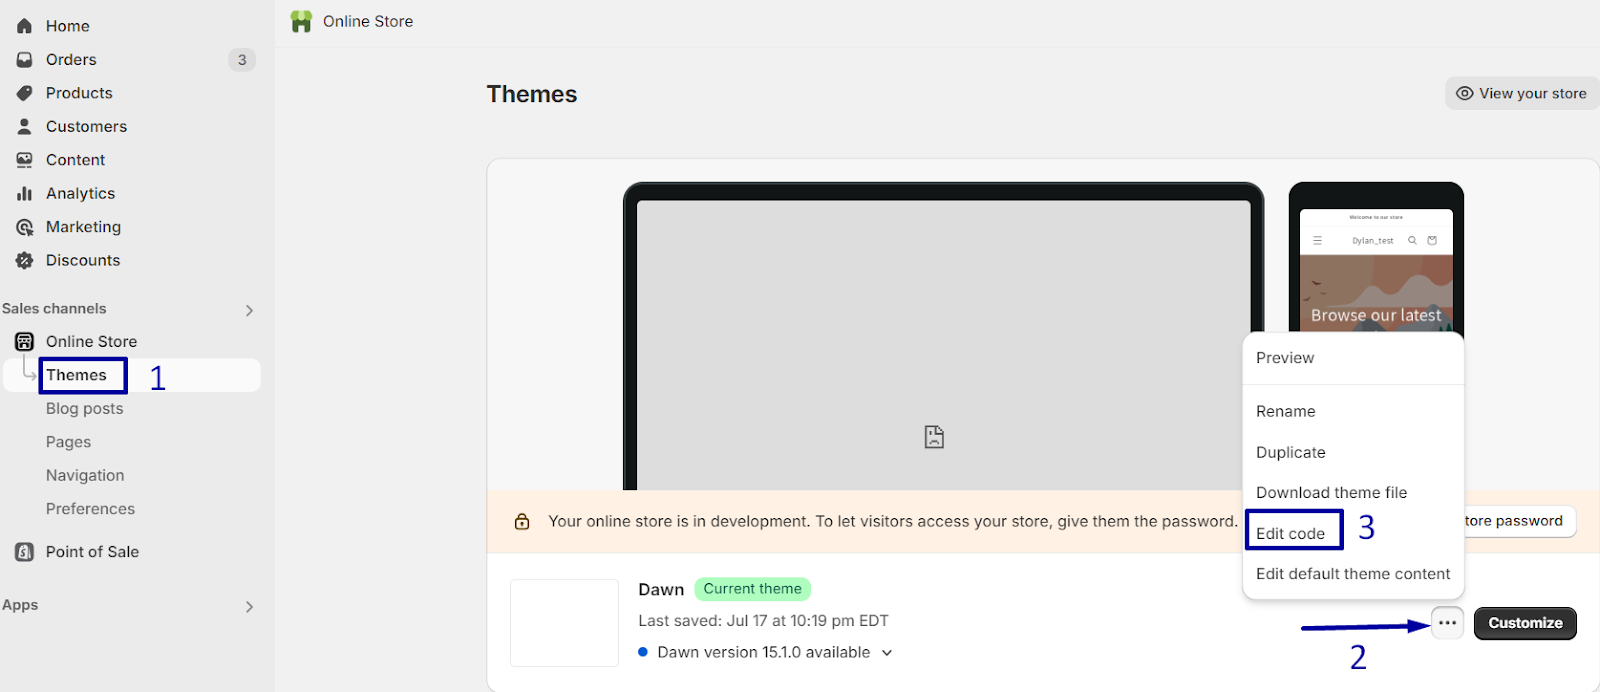Expand the Apps section chevron

coord(249,606)
